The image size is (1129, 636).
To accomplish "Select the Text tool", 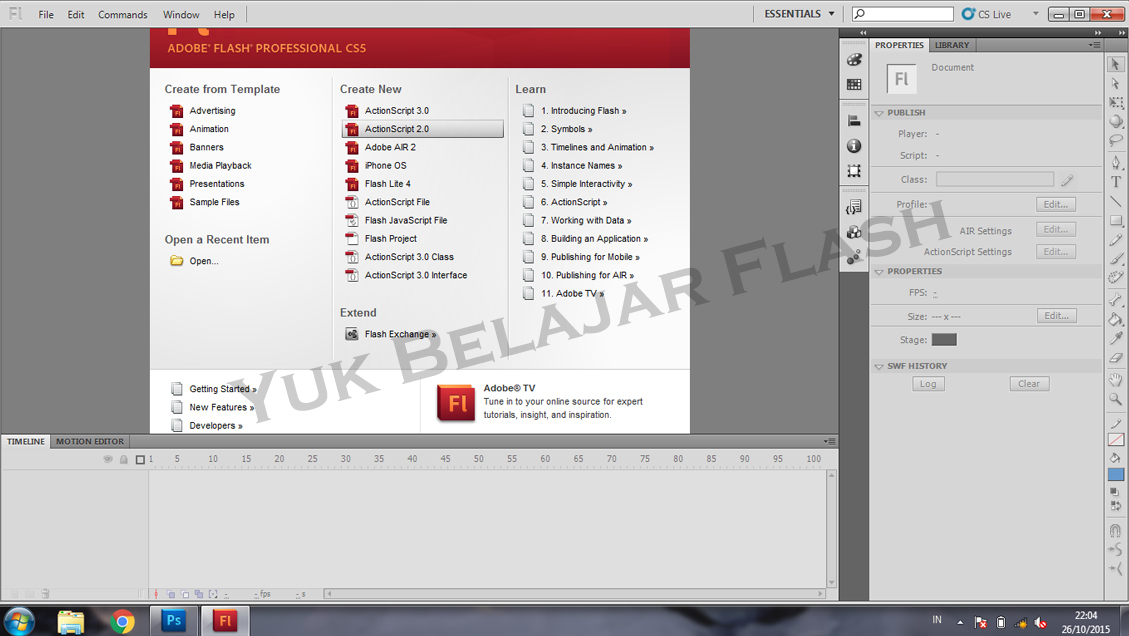I will 1116,182.
